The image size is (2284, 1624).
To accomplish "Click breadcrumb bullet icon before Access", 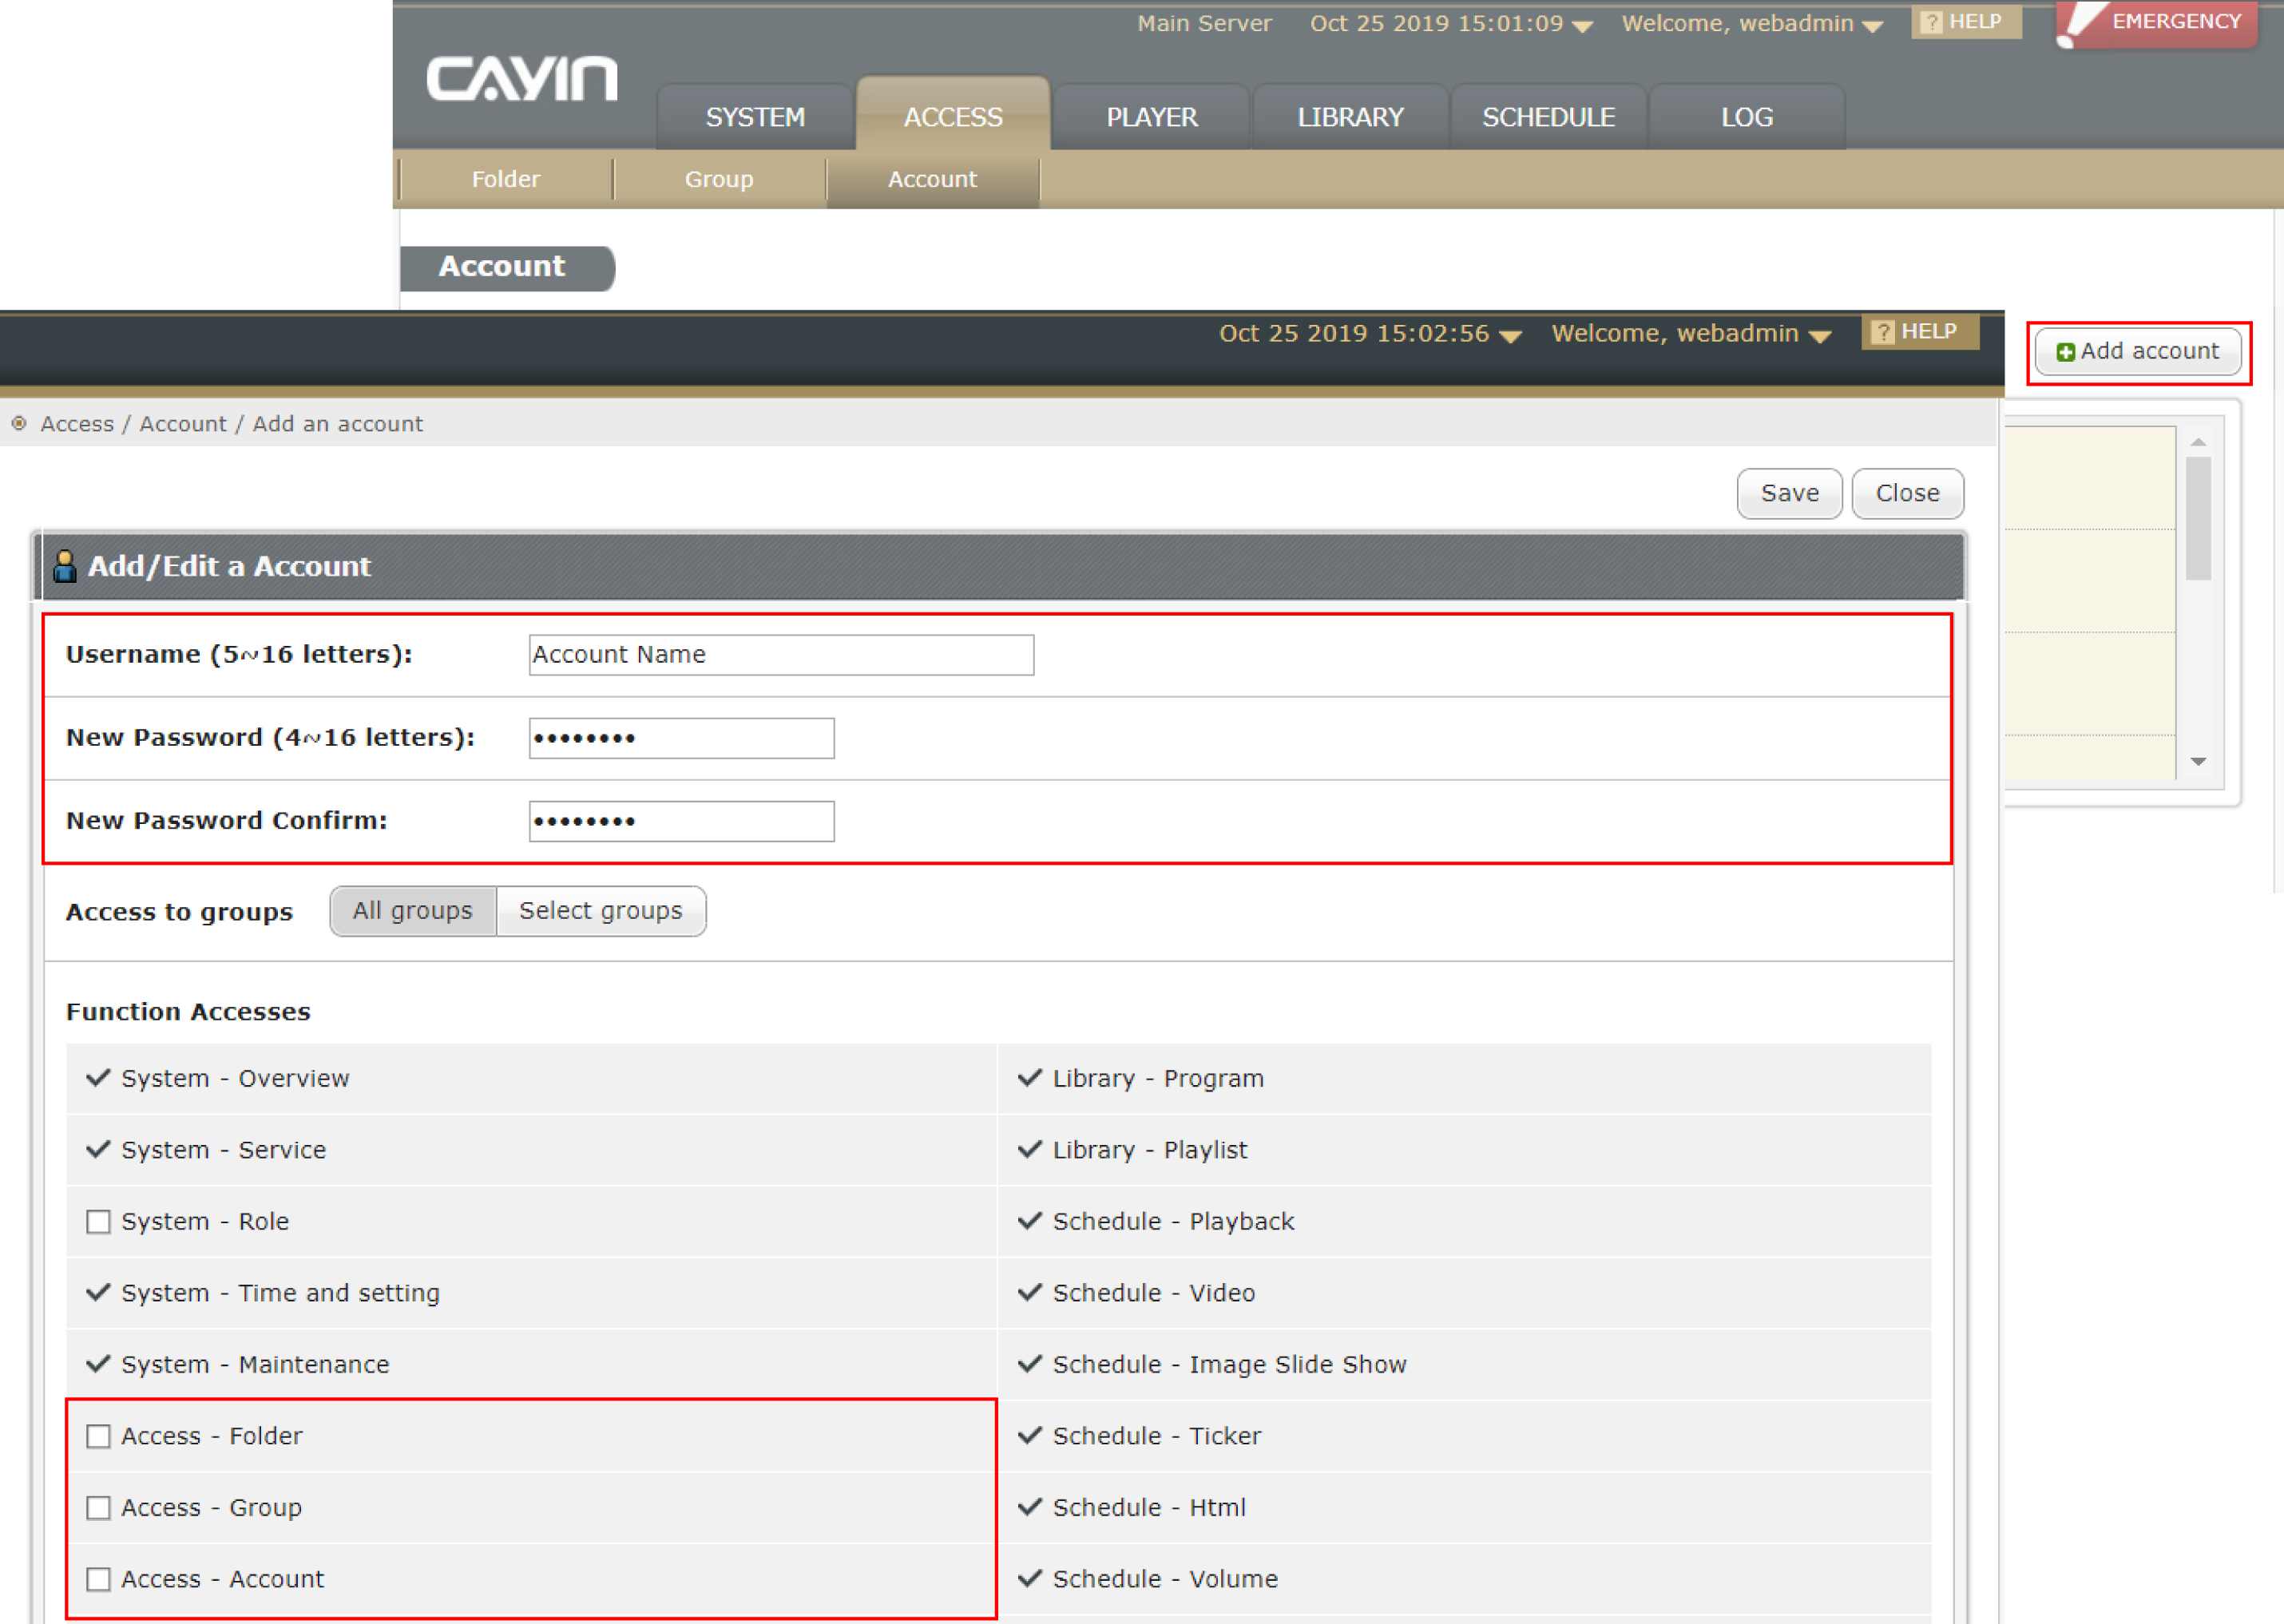I will point(19,424).
